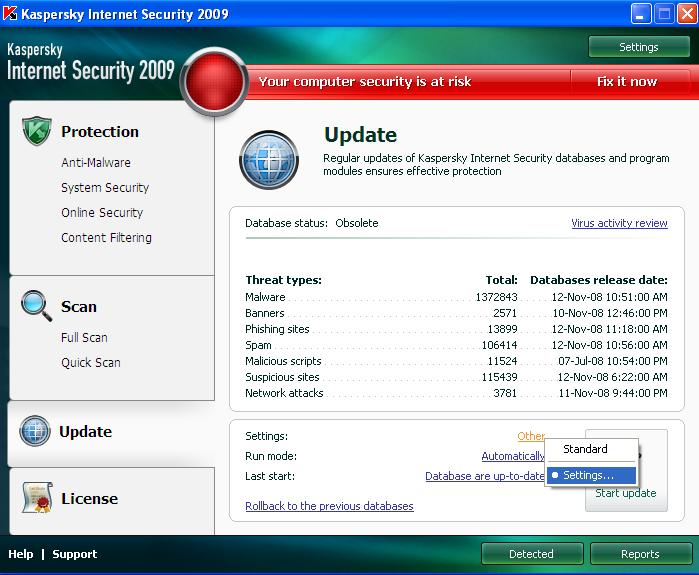The width and height of the screenshot is (699, 575).
Task: Open the Other settings dropdown link
Action: pyautogui.click(x=530, y=436)
